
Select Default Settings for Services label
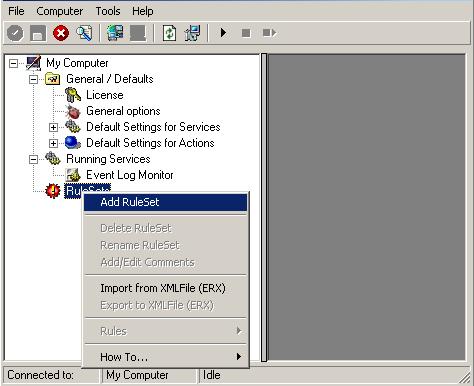click(x=153, y=127)
